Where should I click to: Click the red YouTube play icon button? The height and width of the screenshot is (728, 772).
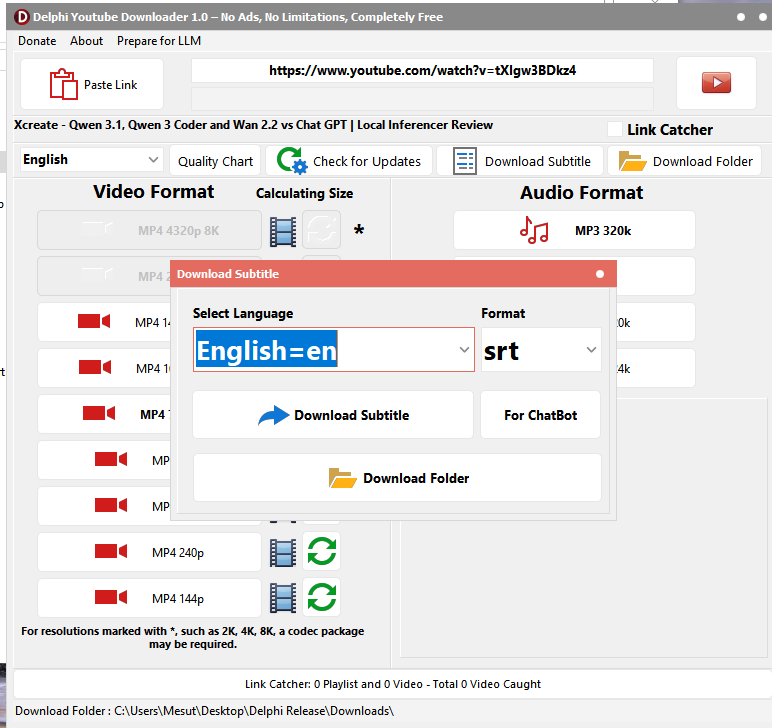click(716, 83)
